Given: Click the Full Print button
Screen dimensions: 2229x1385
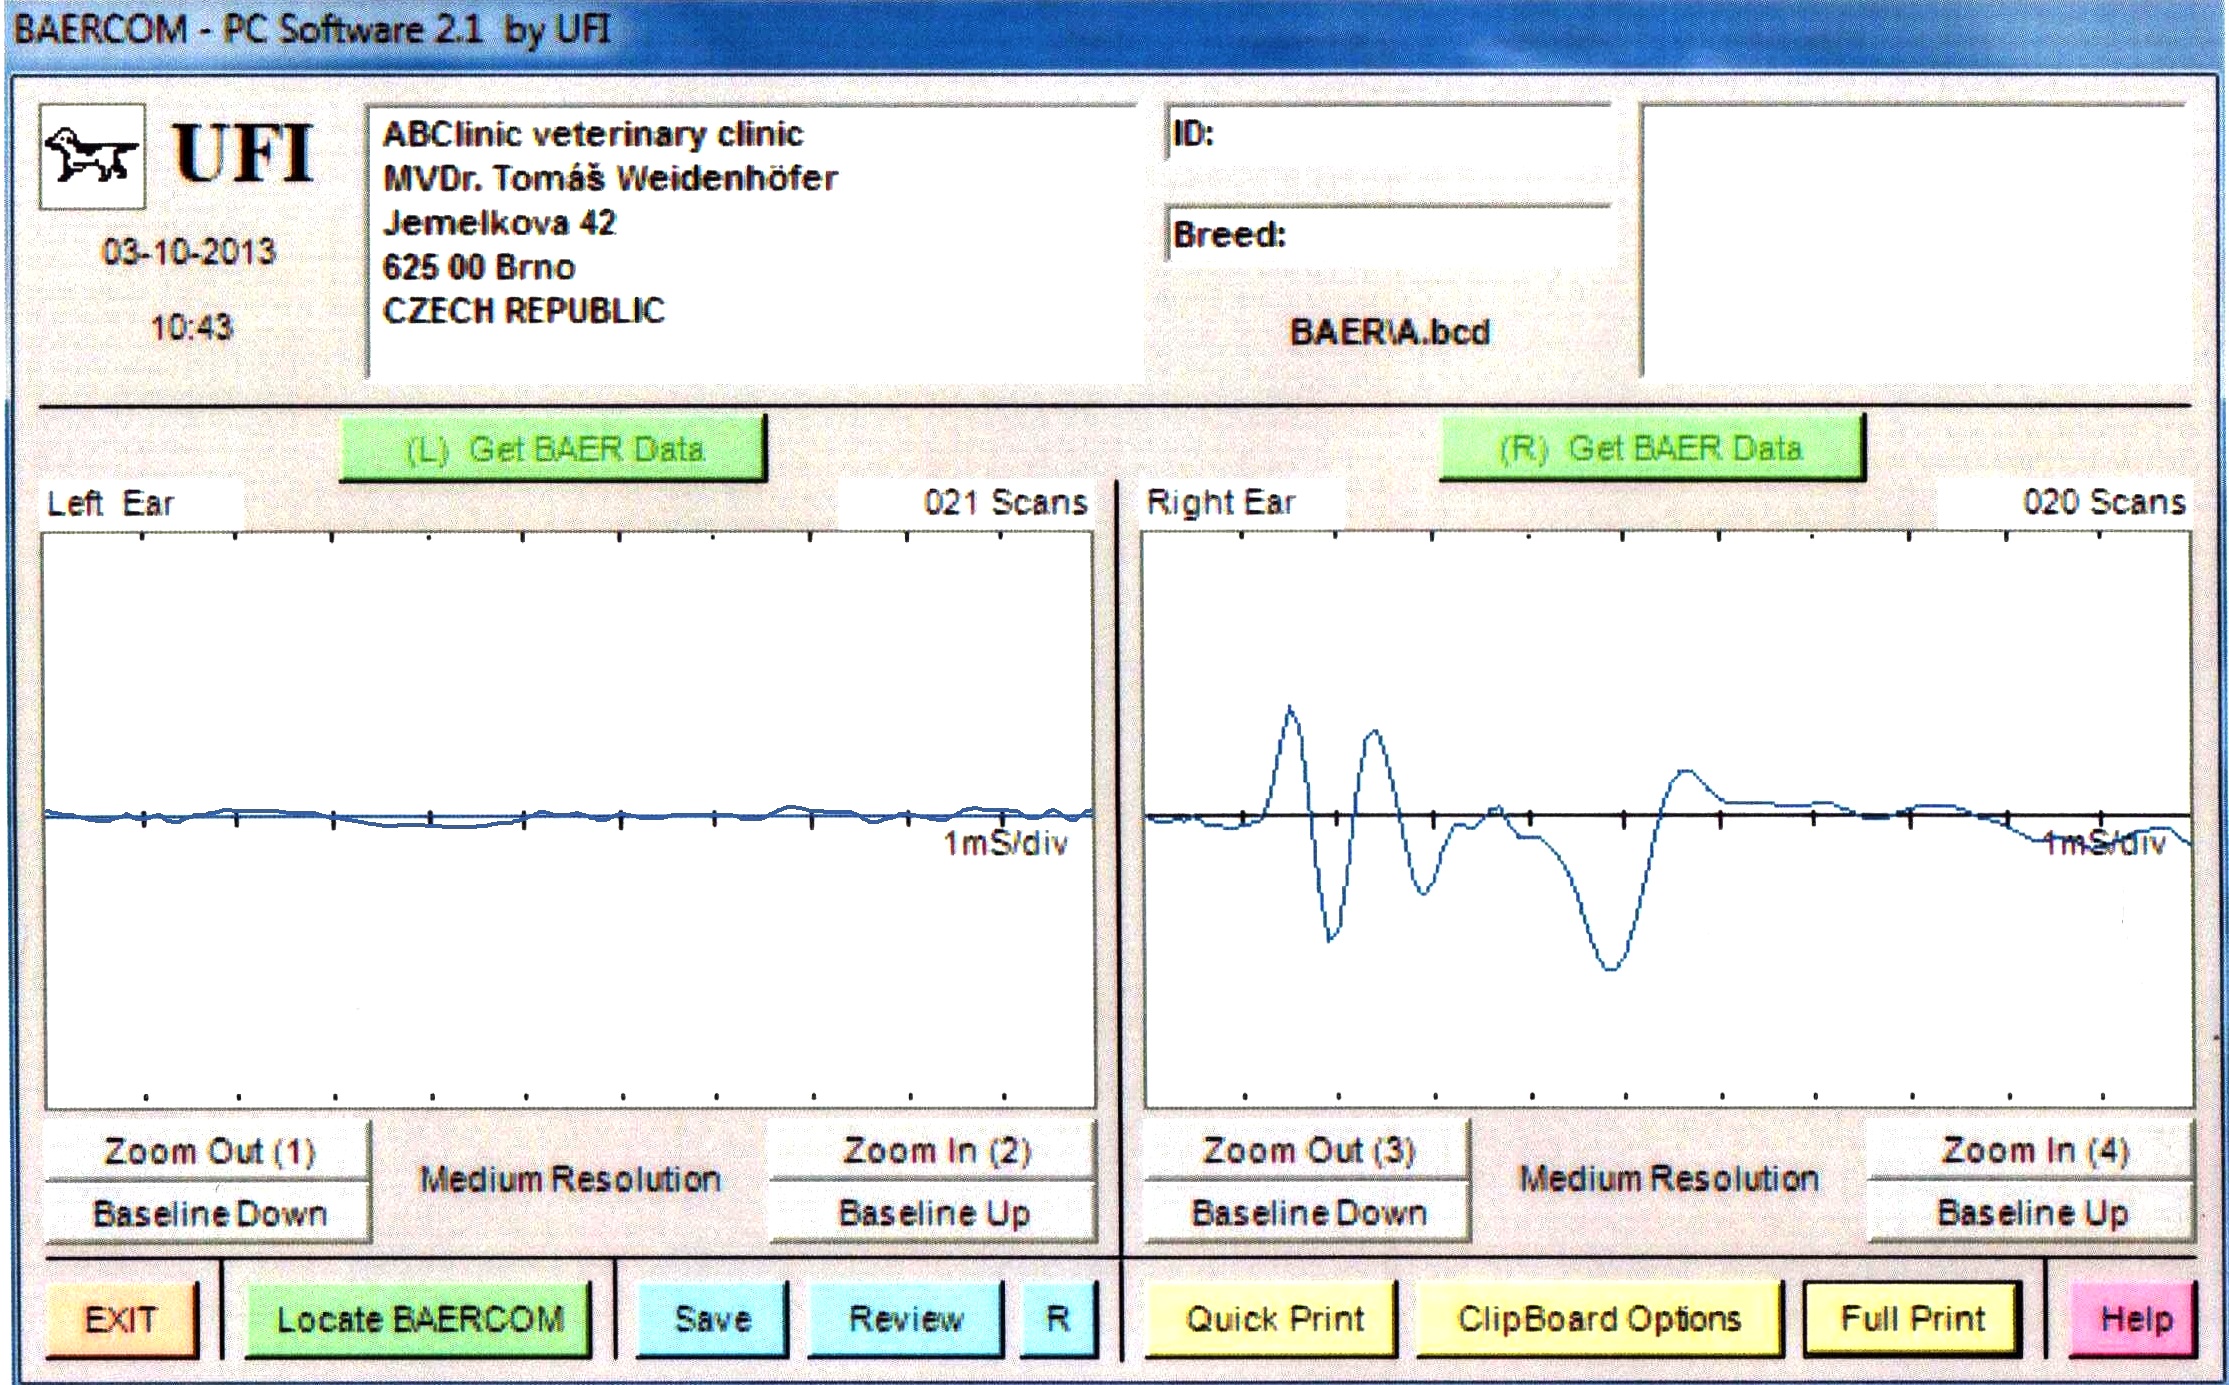Looking at the screenshot, I should (x=1912, y=1319).
